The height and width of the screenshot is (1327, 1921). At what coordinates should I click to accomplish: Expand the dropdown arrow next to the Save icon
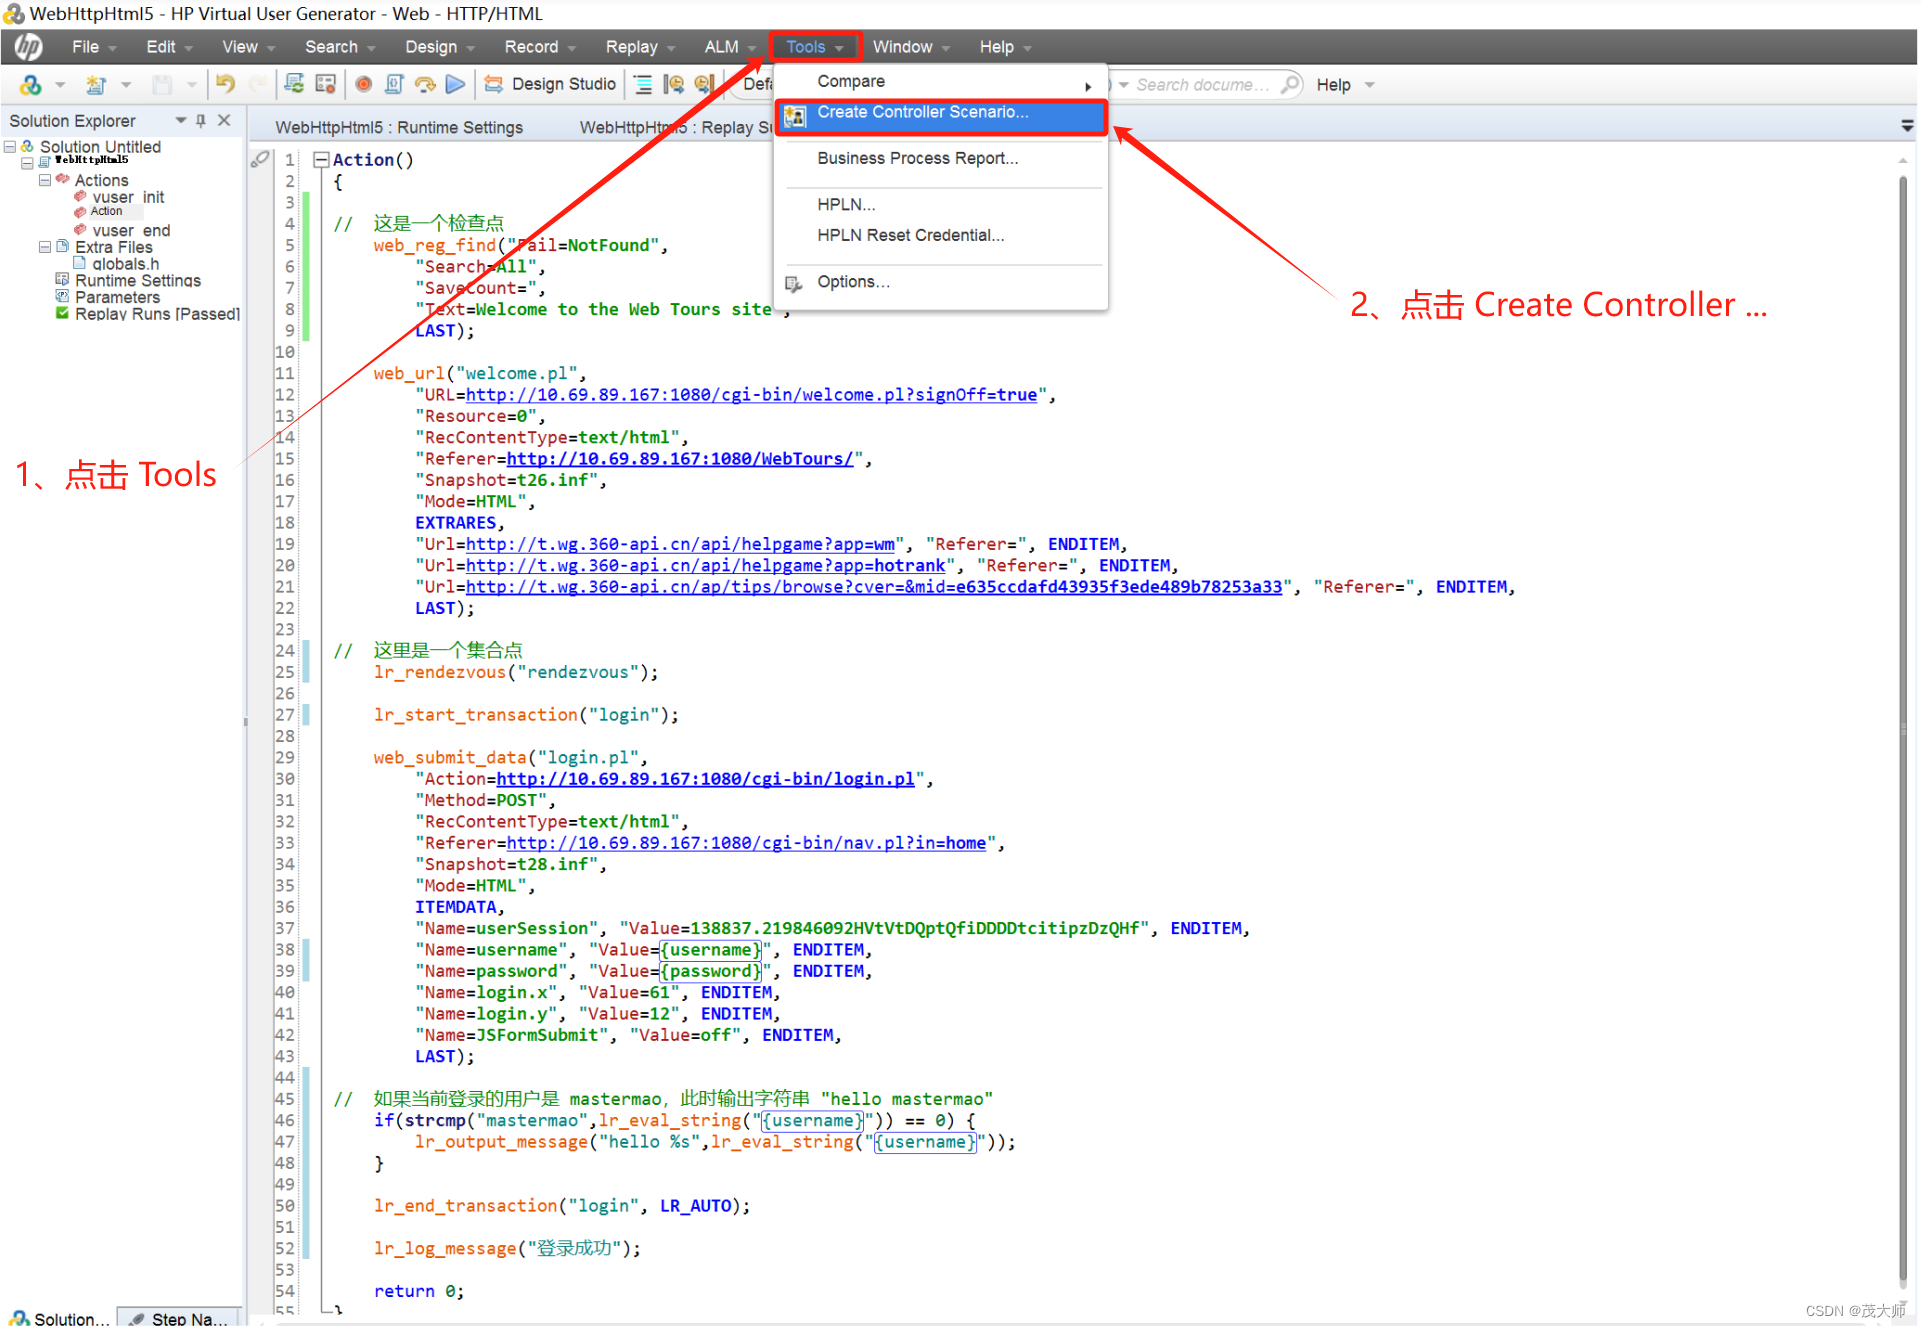tap(191, 84)
